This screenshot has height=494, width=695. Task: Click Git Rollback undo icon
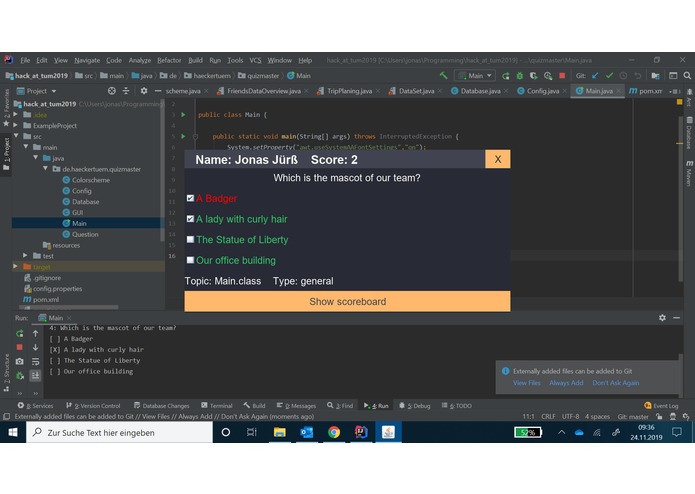point(637,76)
